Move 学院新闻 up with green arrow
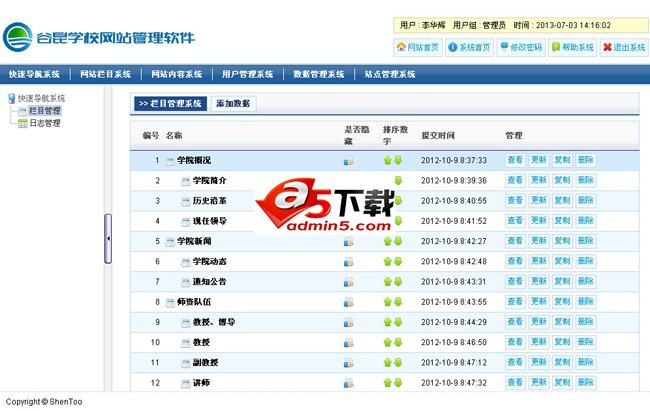Image resolution: width=650 pixels, height=411 pixels. click(x=388, y=241)
